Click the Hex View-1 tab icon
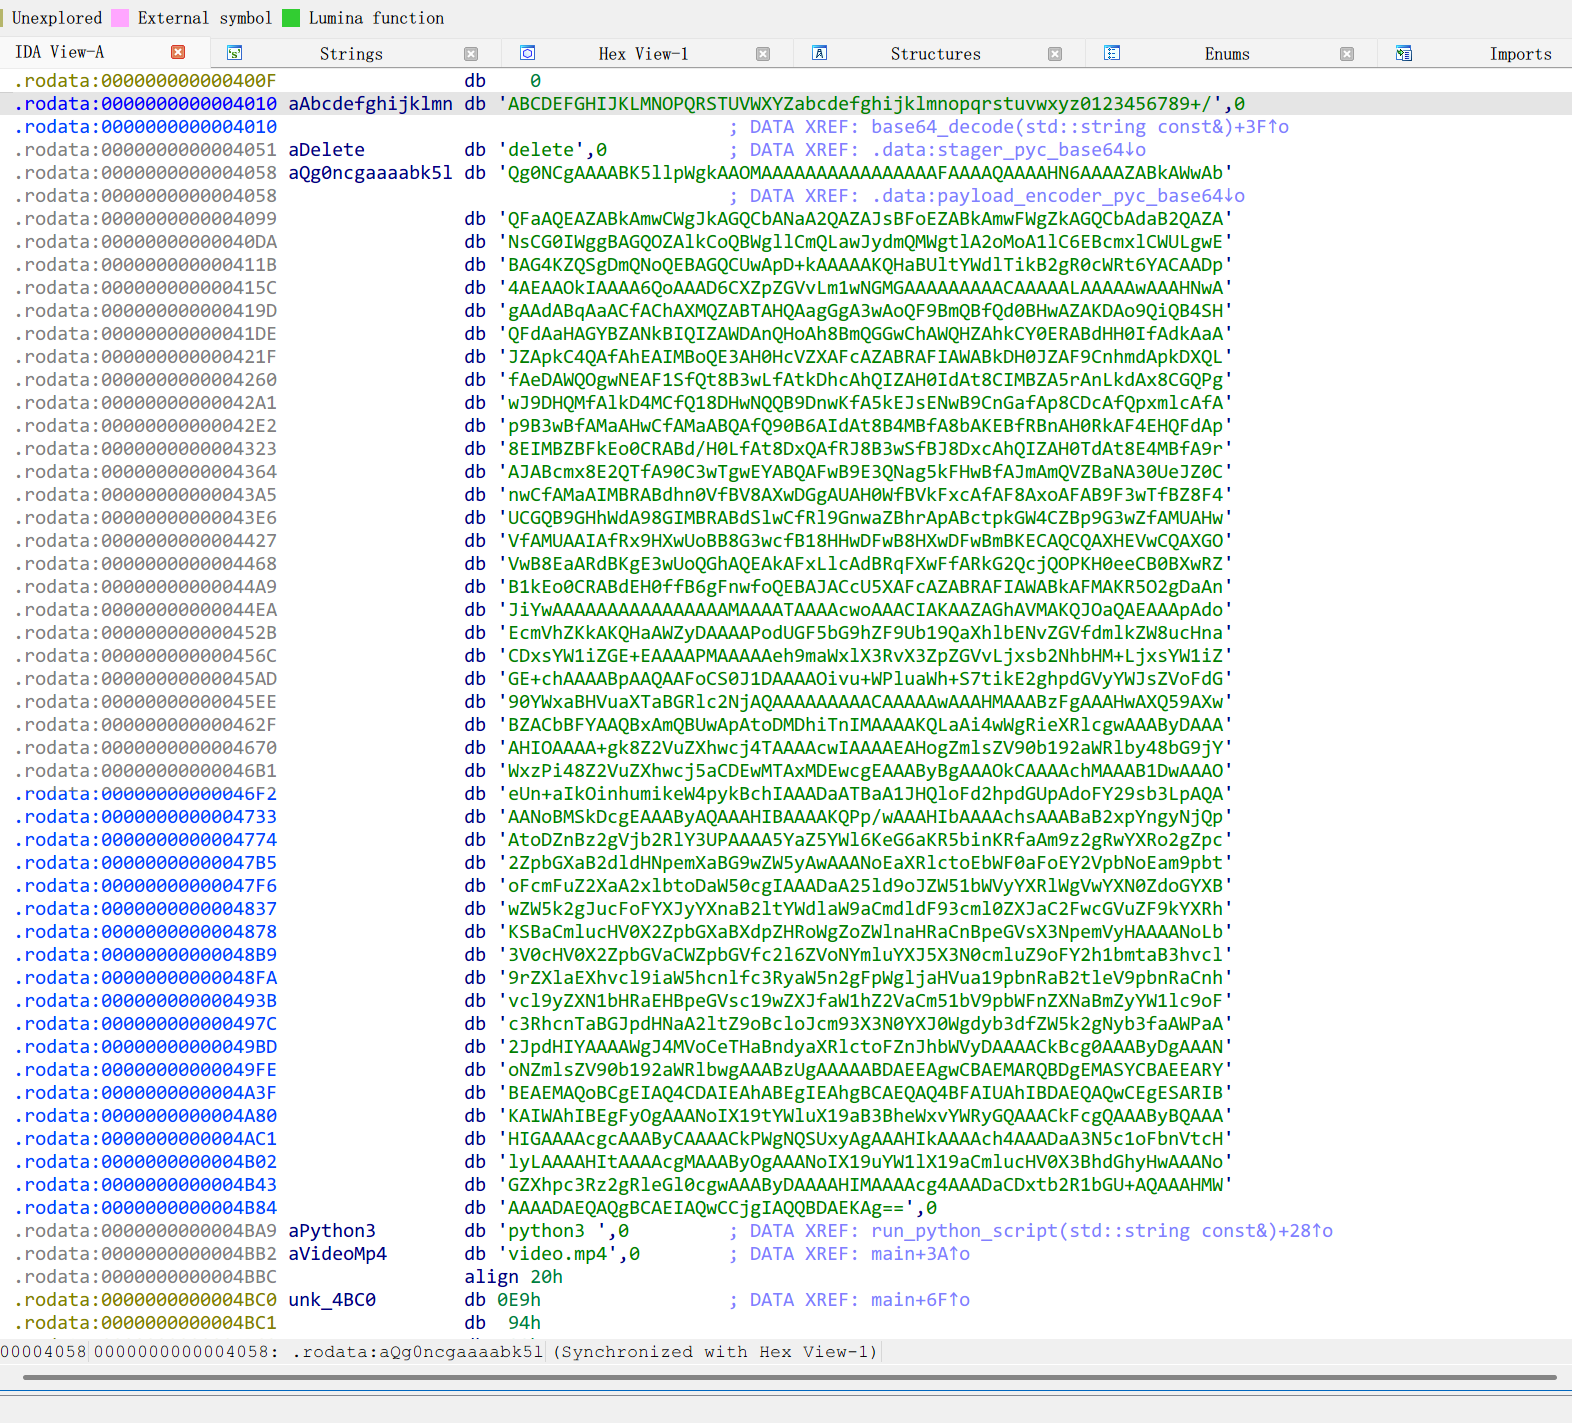This screenshot has width=1572, height=1423. (527, 53)
